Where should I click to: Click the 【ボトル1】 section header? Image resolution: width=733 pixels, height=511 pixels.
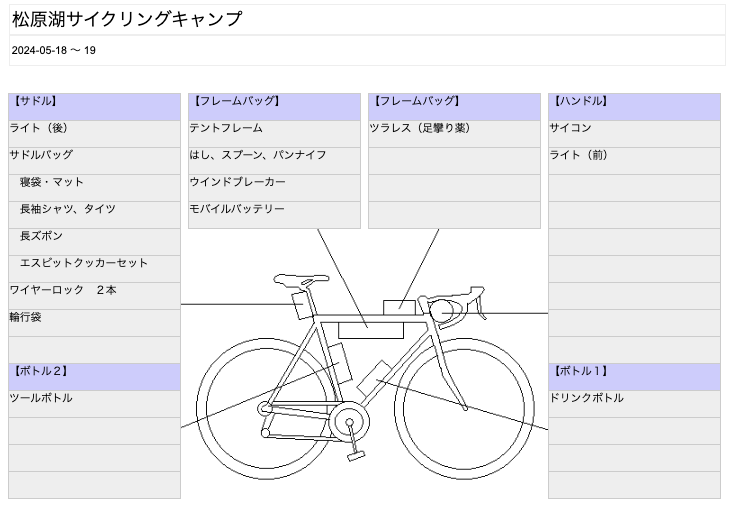pos(633,371)
